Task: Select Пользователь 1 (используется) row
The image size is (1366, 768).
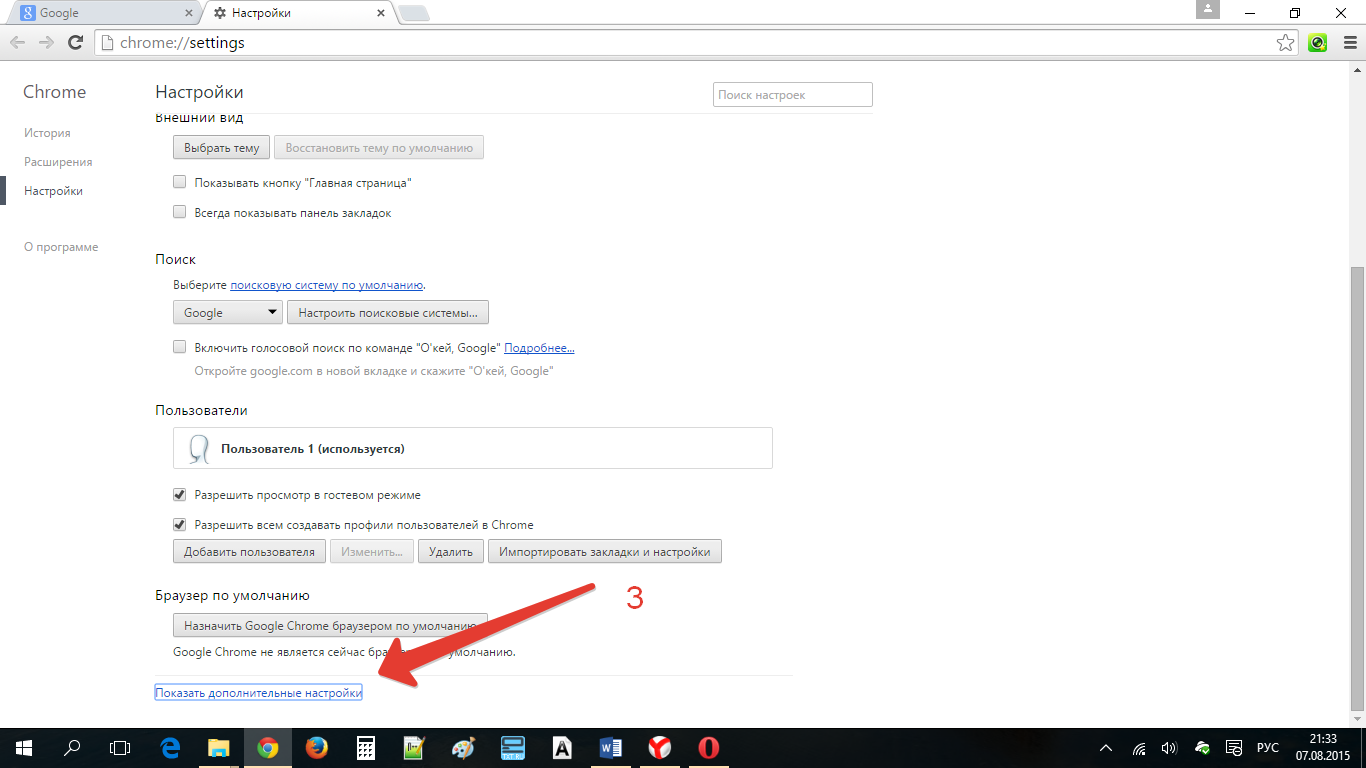Action: pos(473,449)
